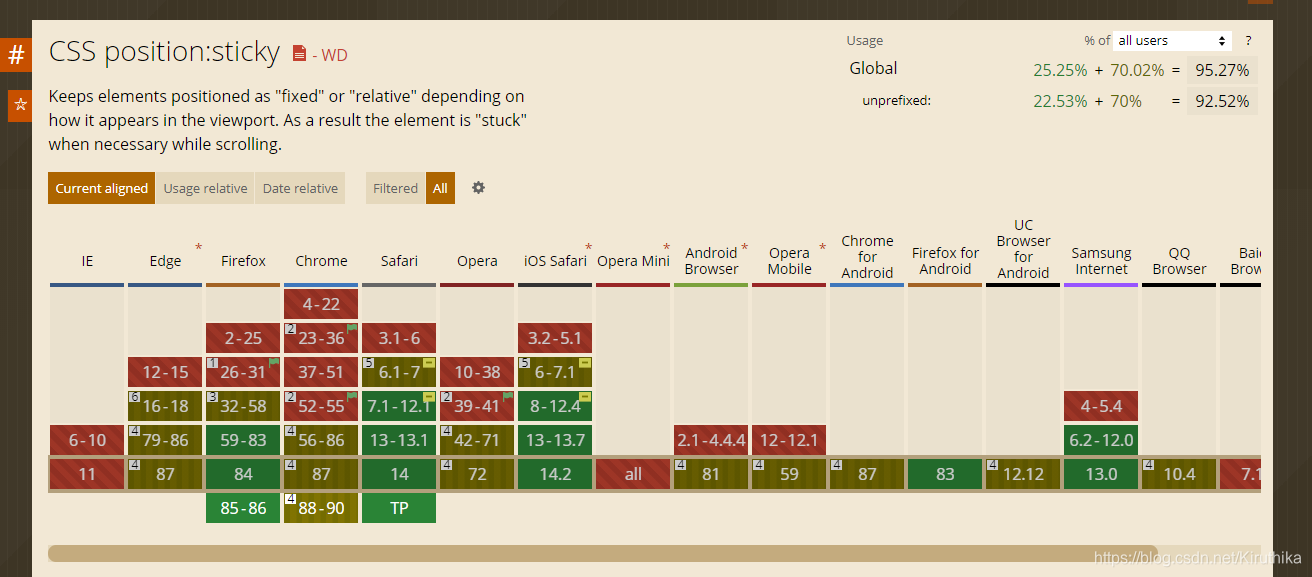Click the Chrome browser column header
The height and width of the screenshot is (577, 1312).
point(321,261)
